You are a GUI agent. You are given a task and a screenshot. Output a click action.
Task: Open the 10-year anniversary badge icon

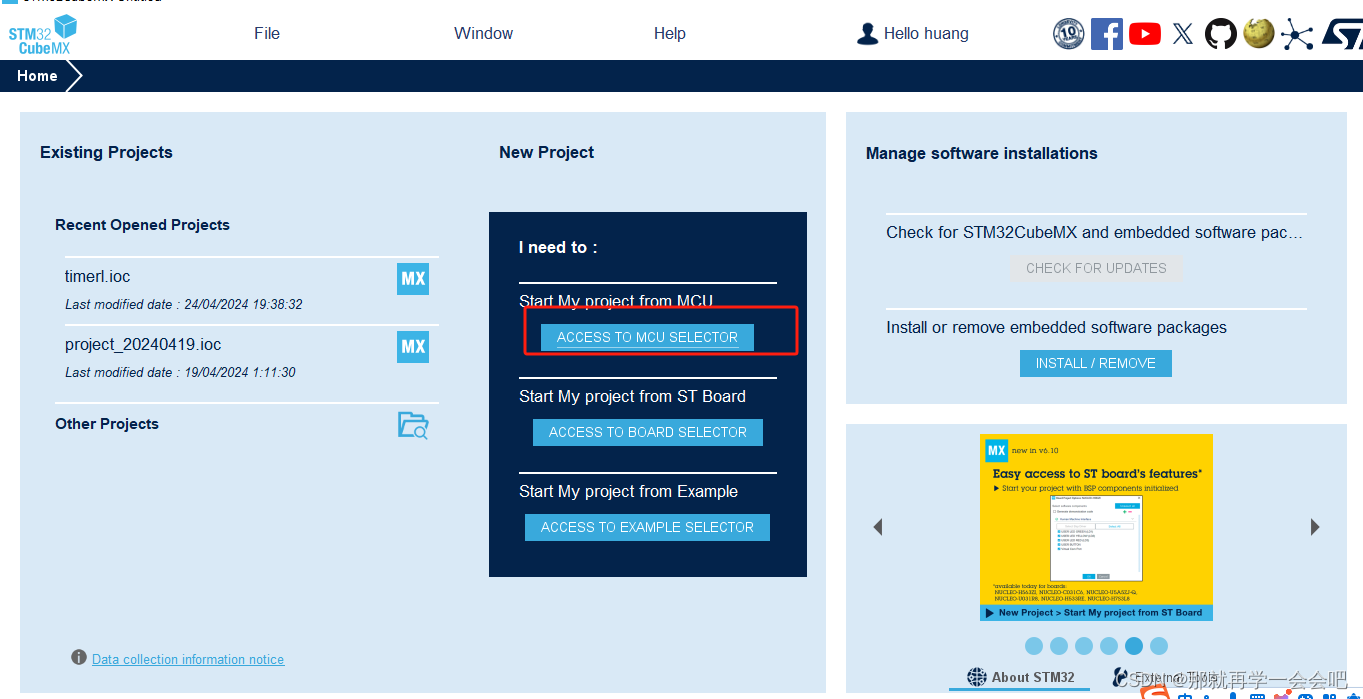coord(1069,34)
